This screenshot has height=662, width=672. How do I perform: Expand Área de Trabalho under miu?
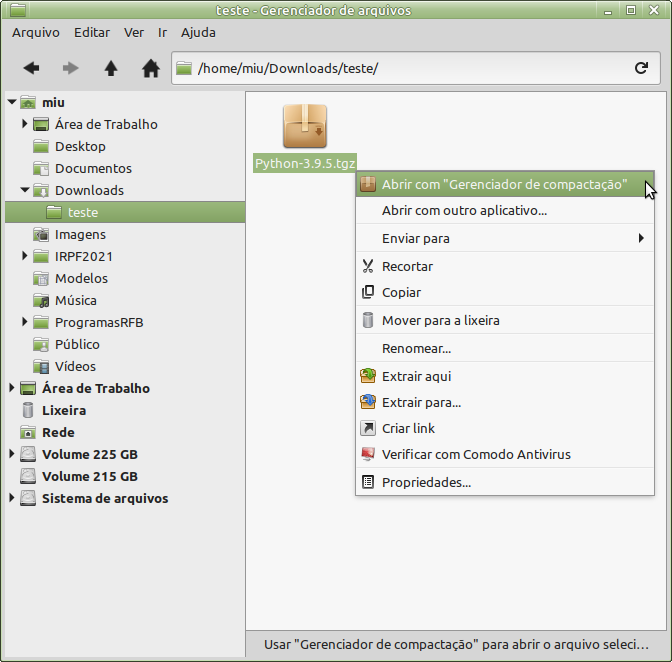pos(24,124)
